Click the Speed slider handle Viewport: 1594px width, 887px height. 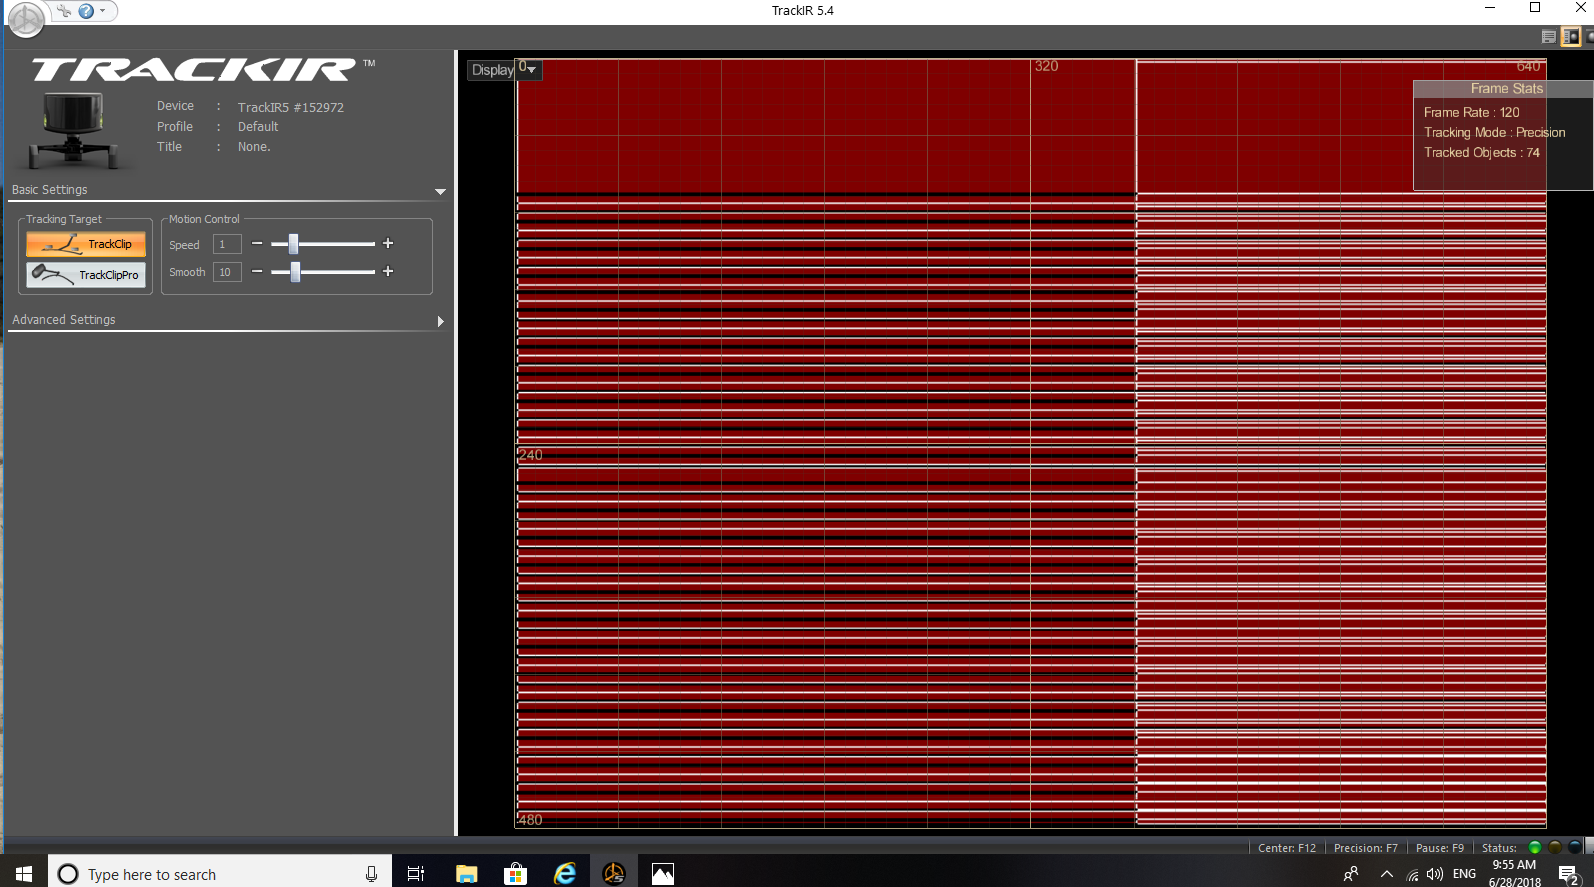tap(293, 244)
